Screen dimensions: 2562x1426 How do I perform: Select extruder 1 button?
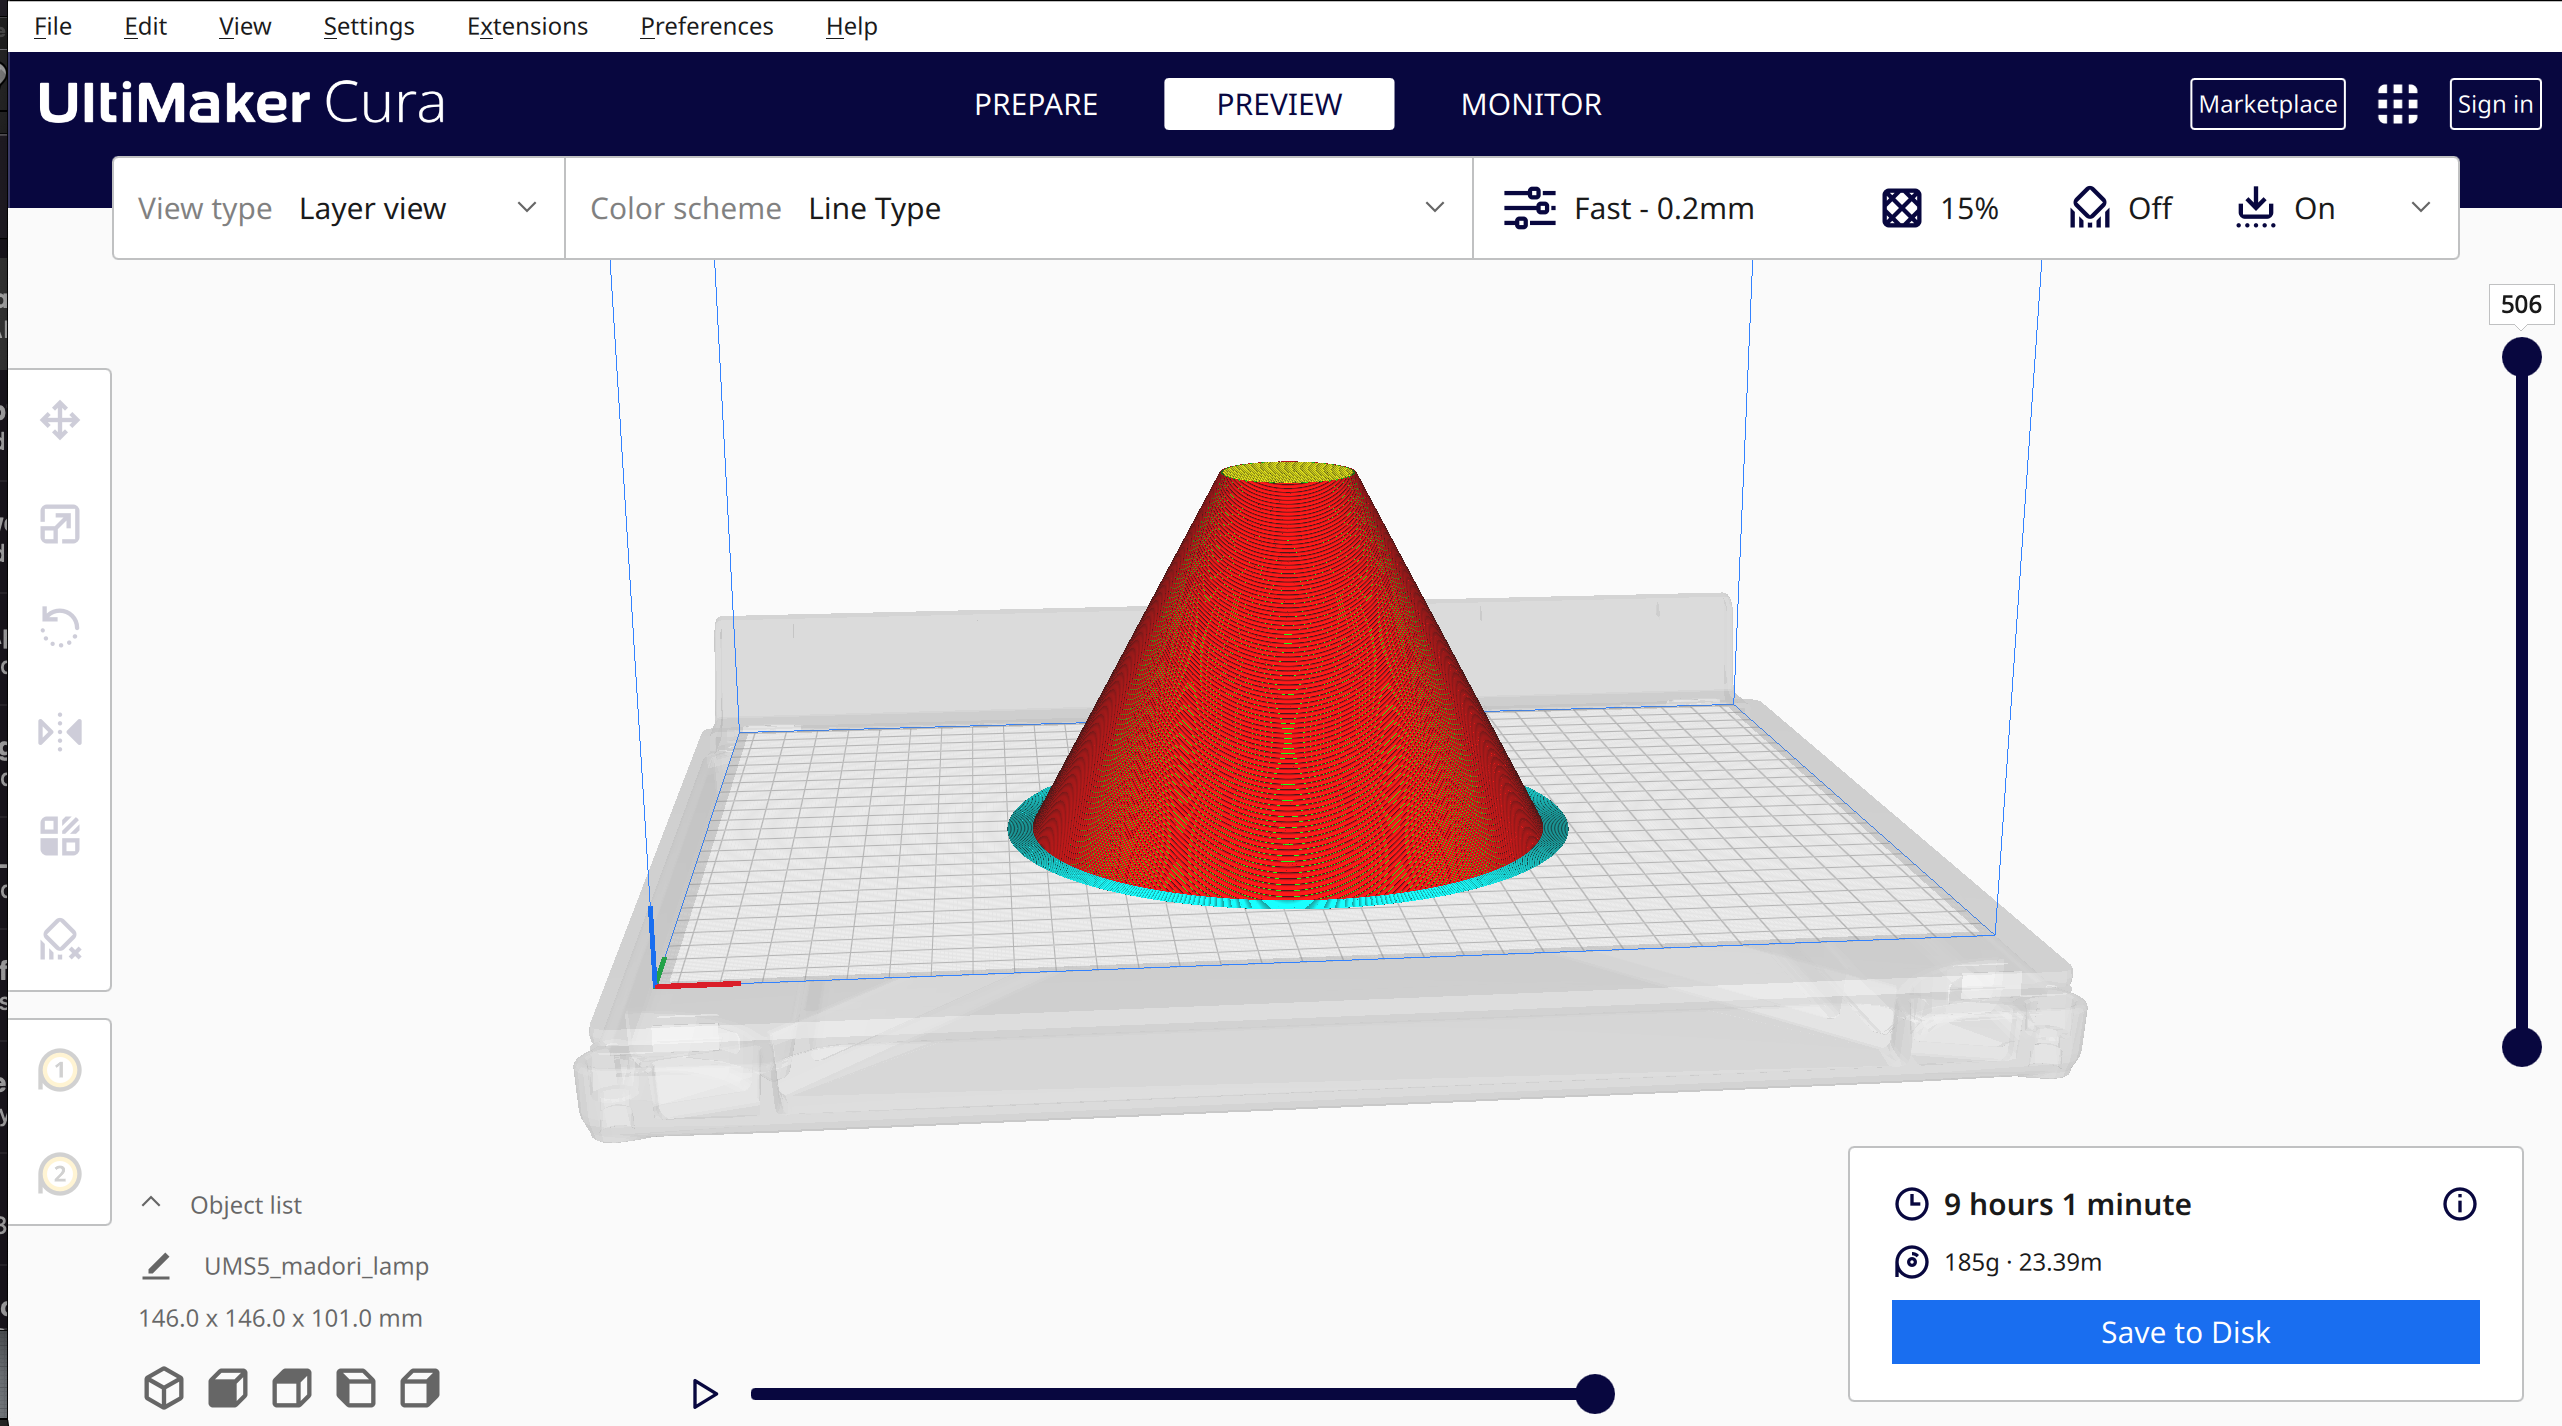[x=60, y=1071]
